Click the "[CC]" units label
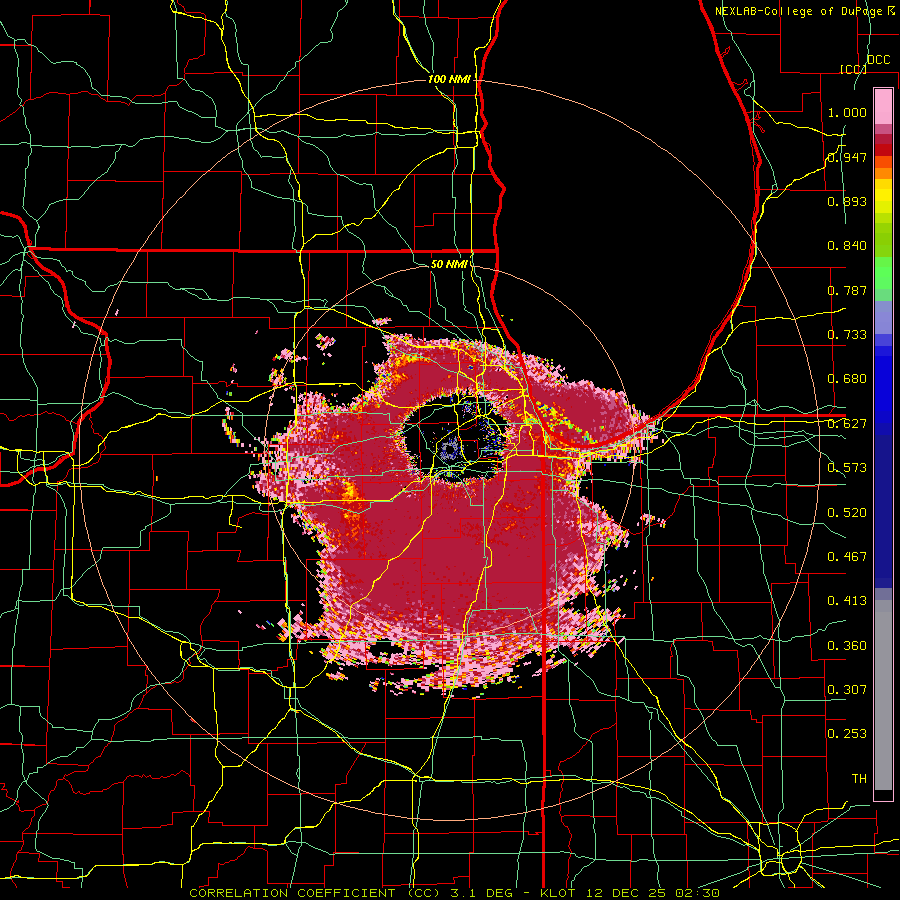This screenshot has height=900, width=900. pyautogui.click(x=854, y=69)
